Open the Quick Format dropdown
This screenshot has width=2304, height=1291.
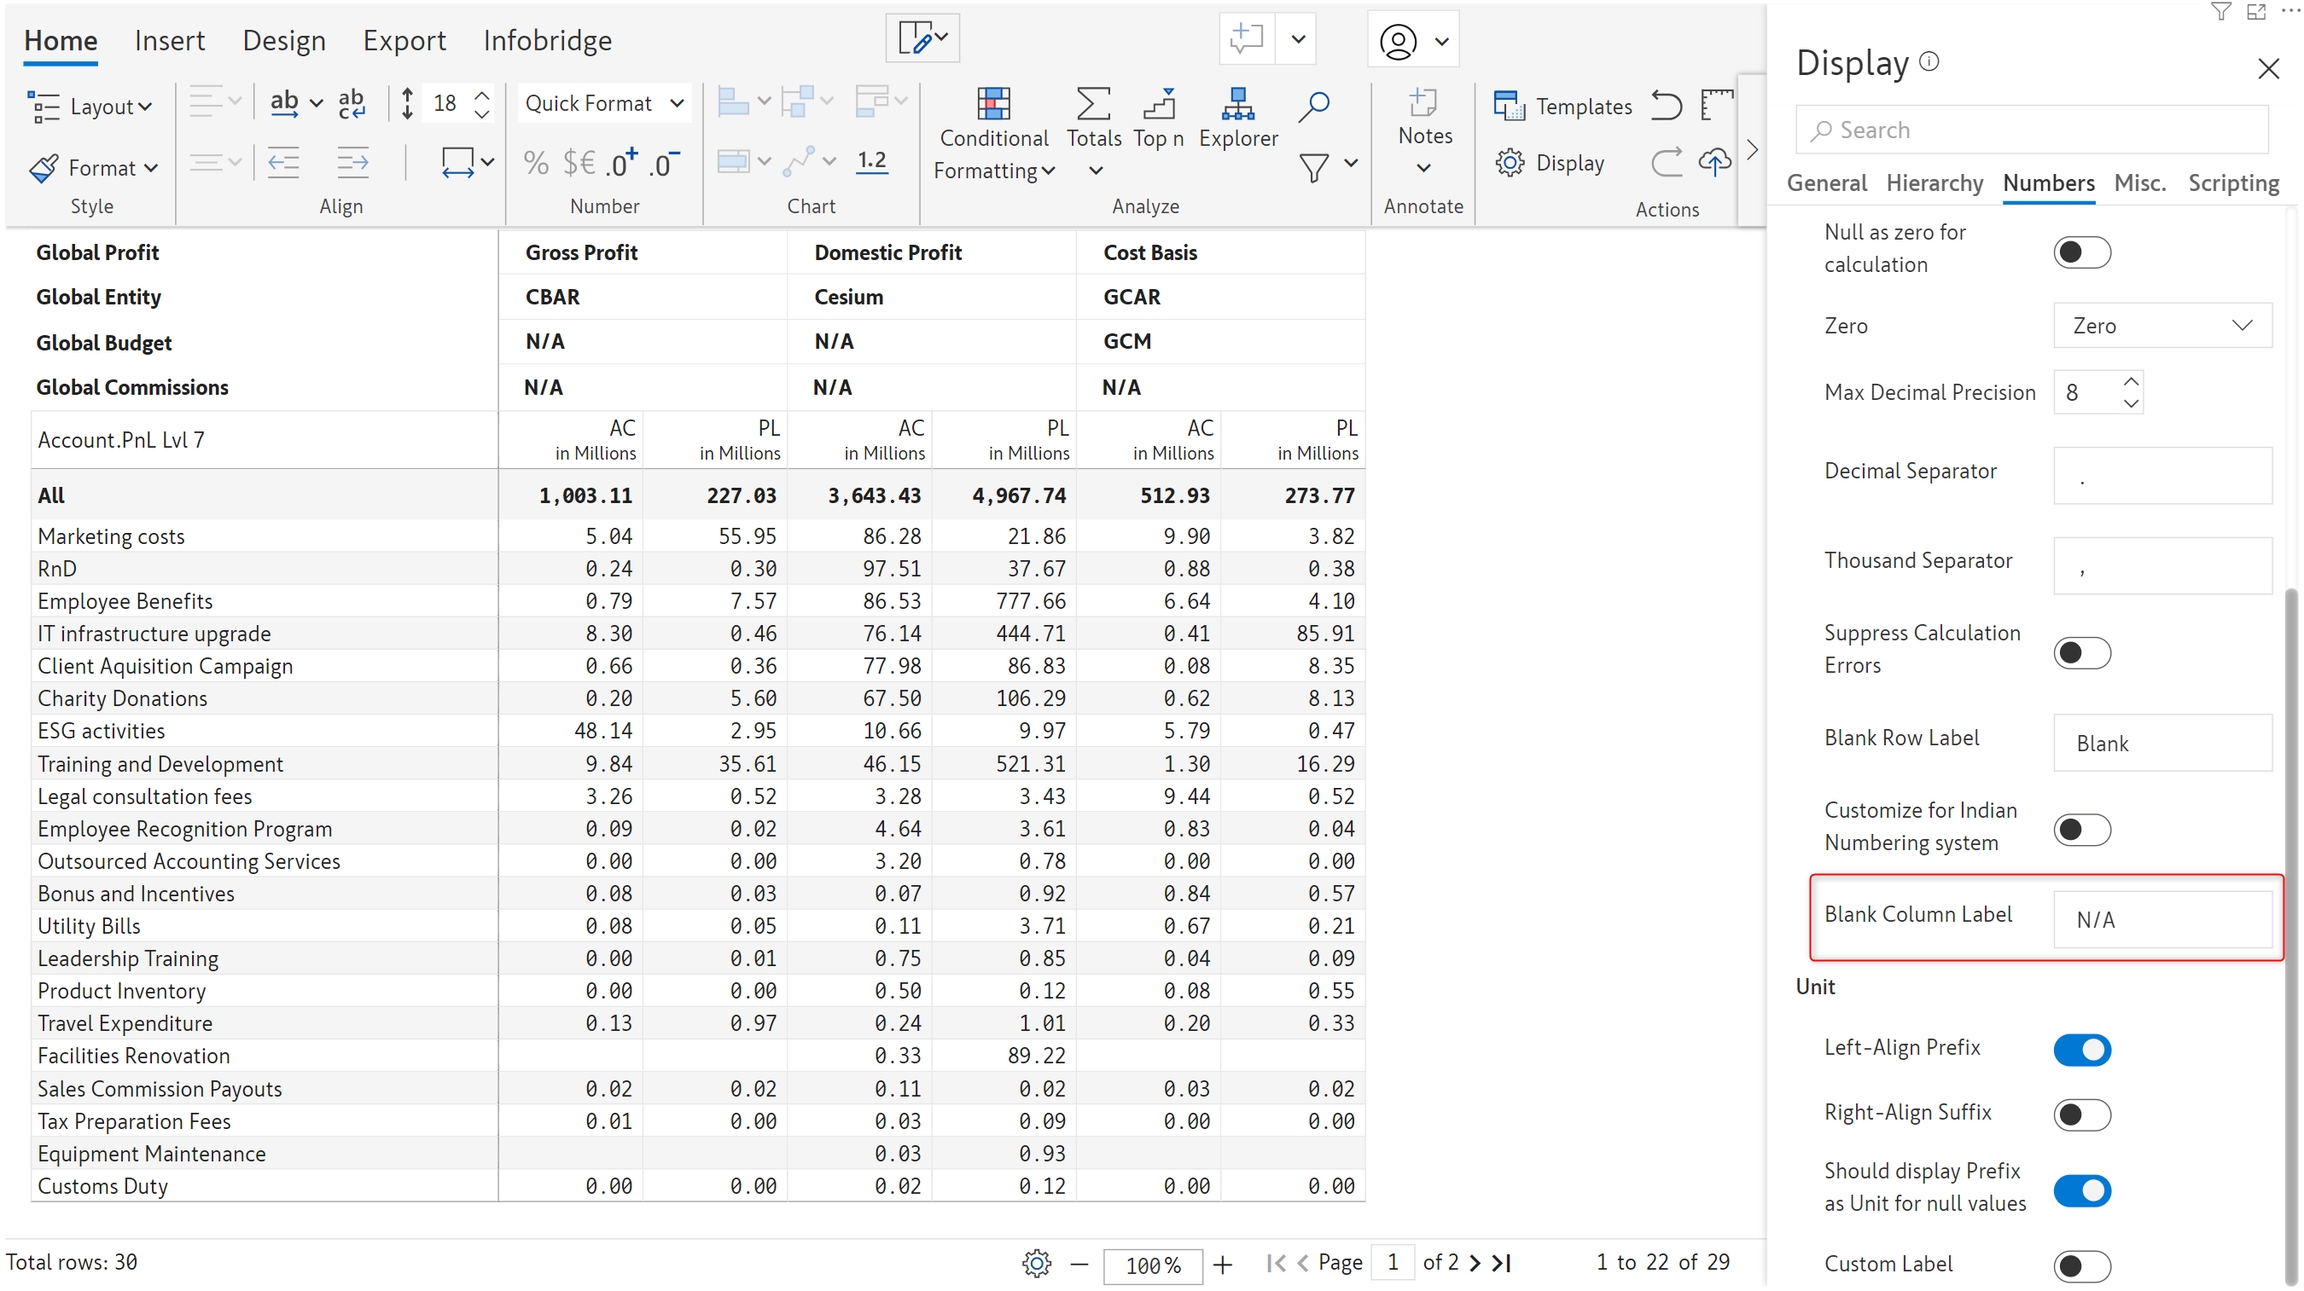(603, 104)
